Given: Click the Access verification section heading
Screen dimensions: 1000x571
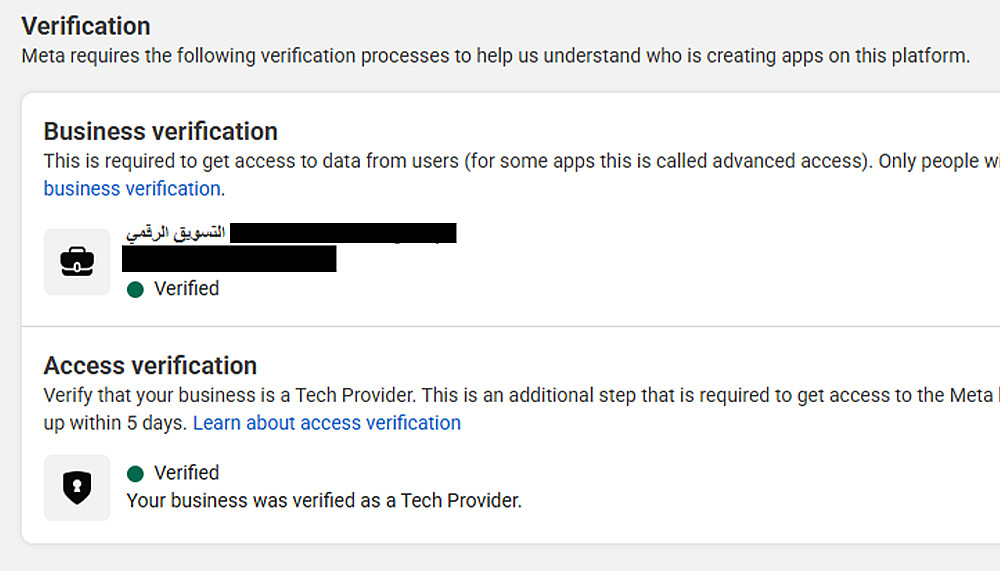Looking at the screenshot, I should (150, 365).
